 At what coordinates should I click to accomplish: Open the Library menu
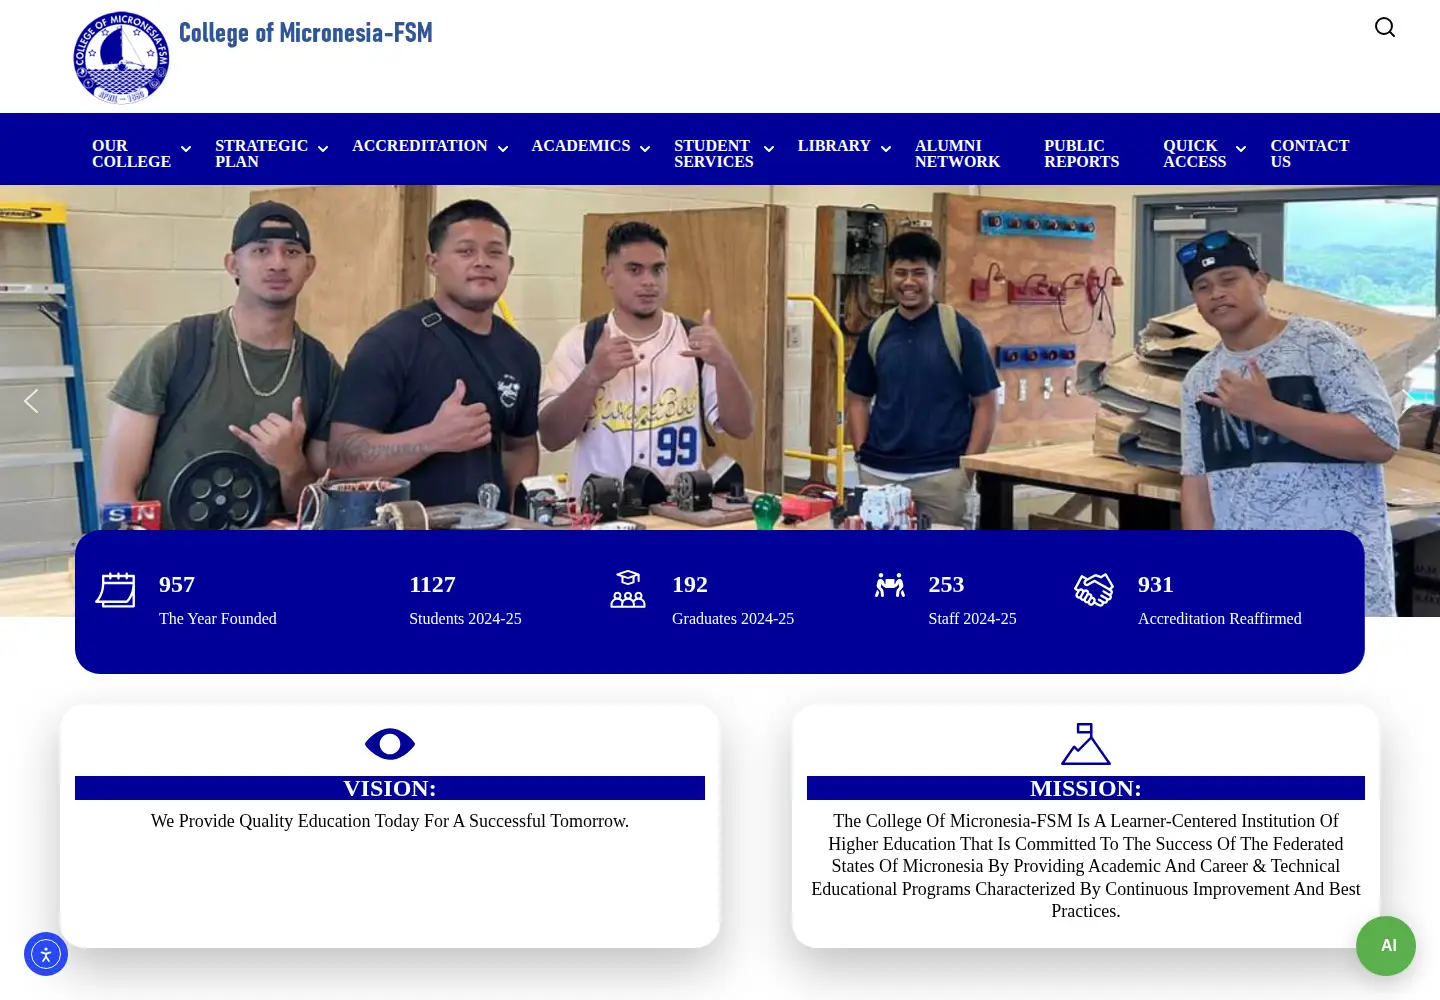click(834, 146)
